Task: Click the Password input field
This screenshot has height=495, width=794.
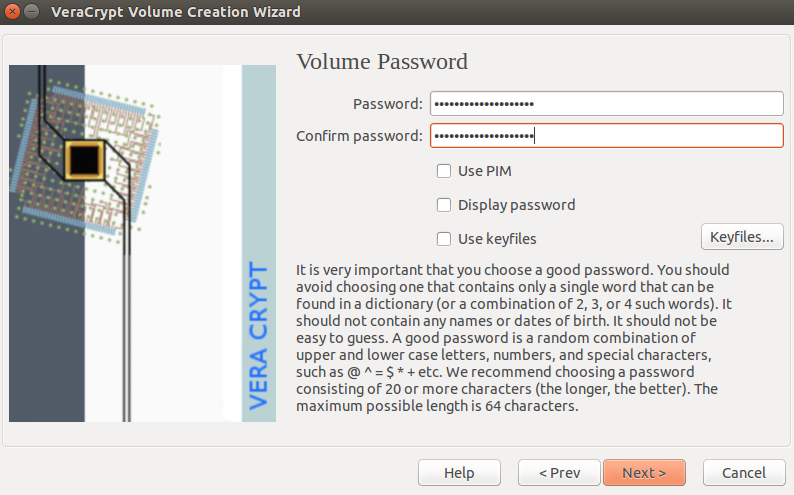Action: 607,104
